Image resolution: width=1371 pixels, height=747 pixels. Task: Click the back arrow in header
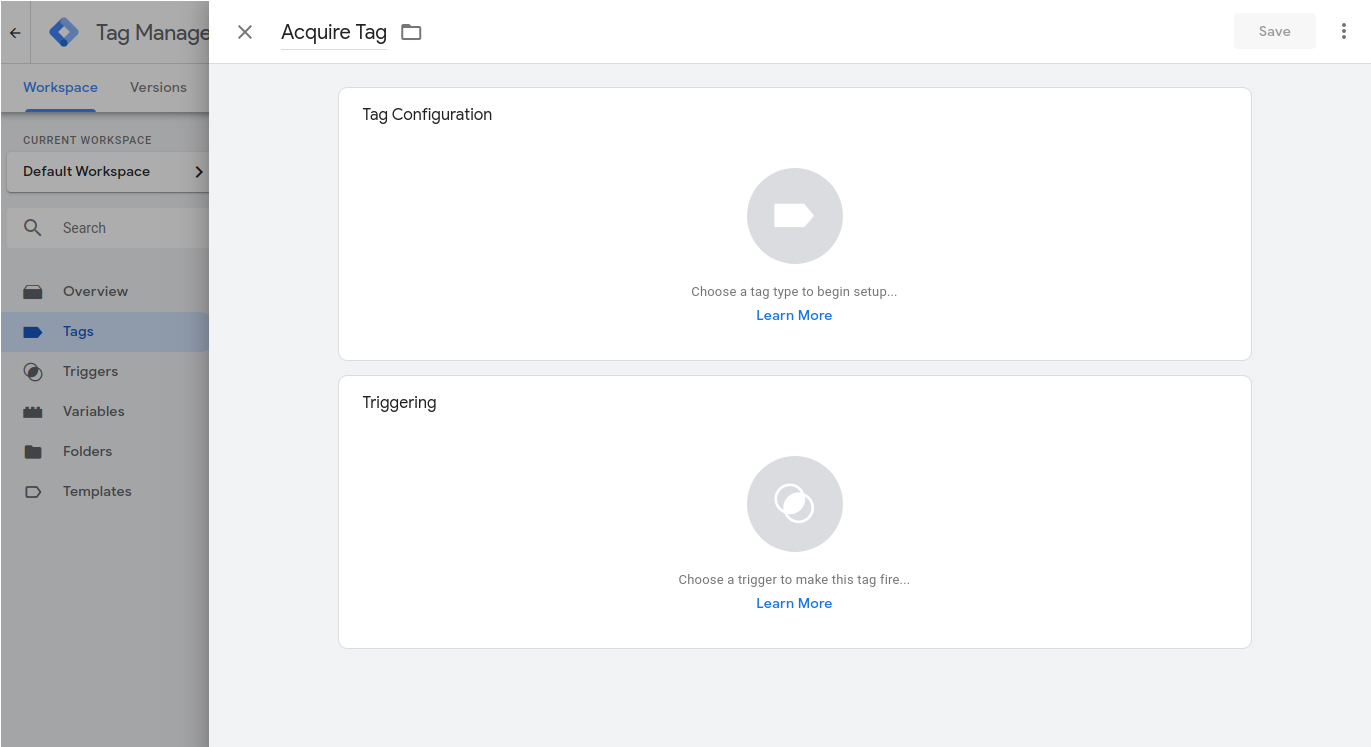pos(15,32)
